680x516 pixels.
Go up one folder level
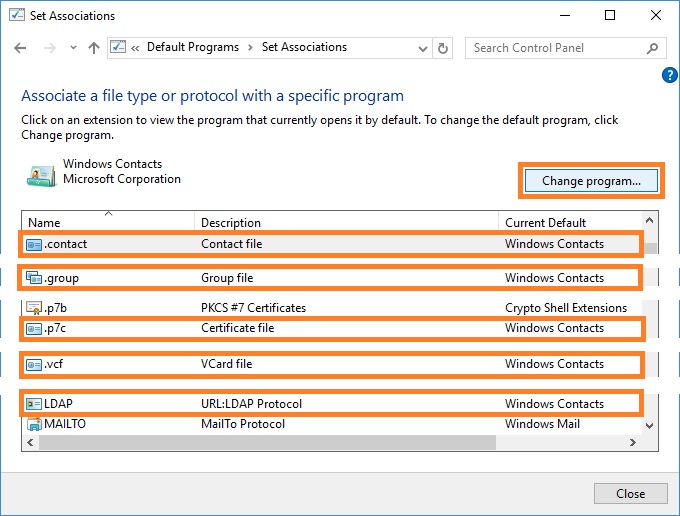pyautogui.click(x=94, y=48)
